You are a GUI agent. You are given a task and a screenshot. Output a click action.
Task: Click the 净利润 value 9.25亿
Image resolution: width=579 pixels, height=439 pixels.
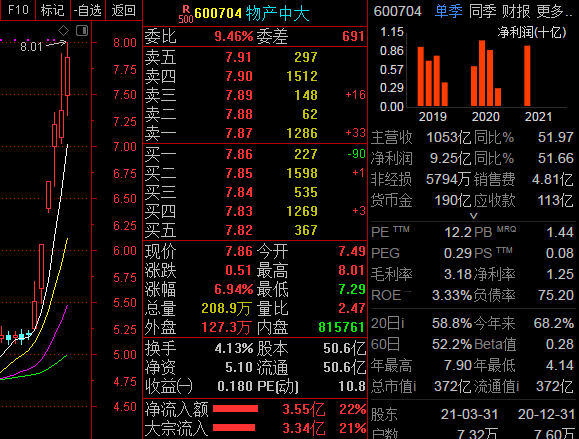(x=450, y=159)
